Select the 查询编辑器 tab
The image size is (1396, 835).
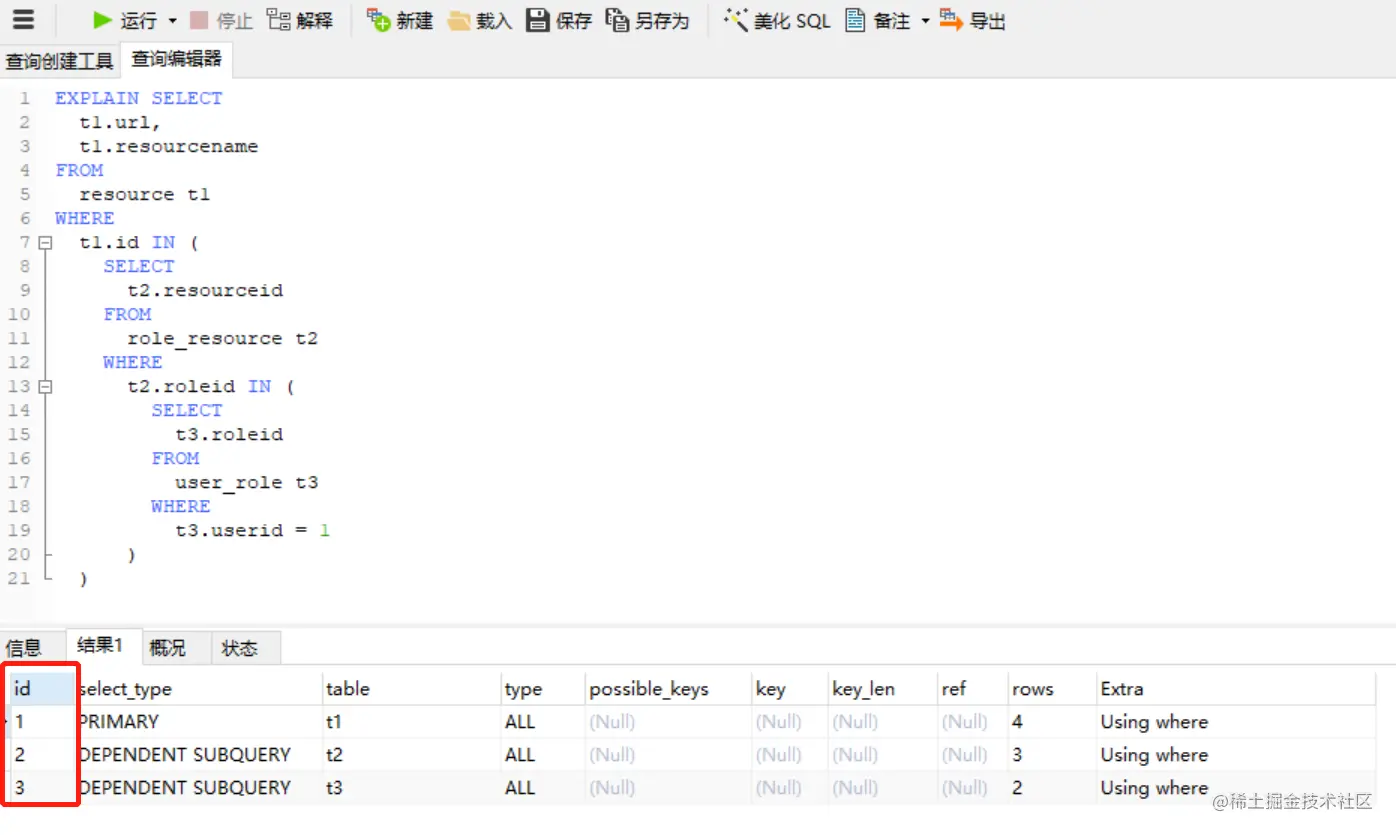pos(177,60)
